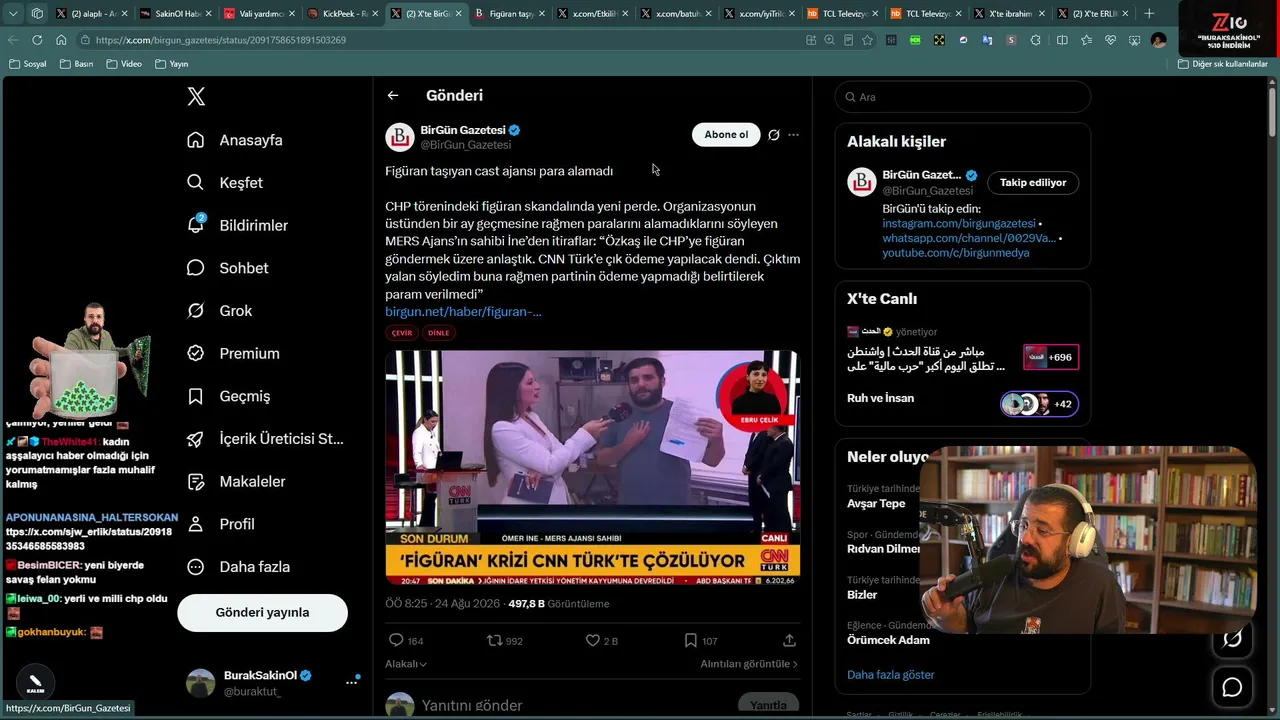Image resolution: width=1280 pixels, height=720 pixels.
Task: Open BirGün Gazetesi profile avatar in post
Action: pos(400,137)
